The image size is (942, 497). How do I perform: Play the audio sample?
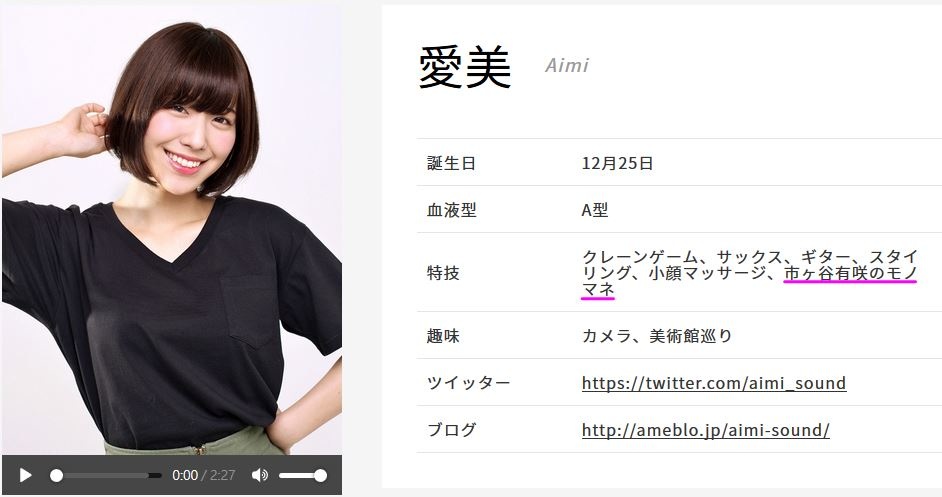(x=25, y=475)
